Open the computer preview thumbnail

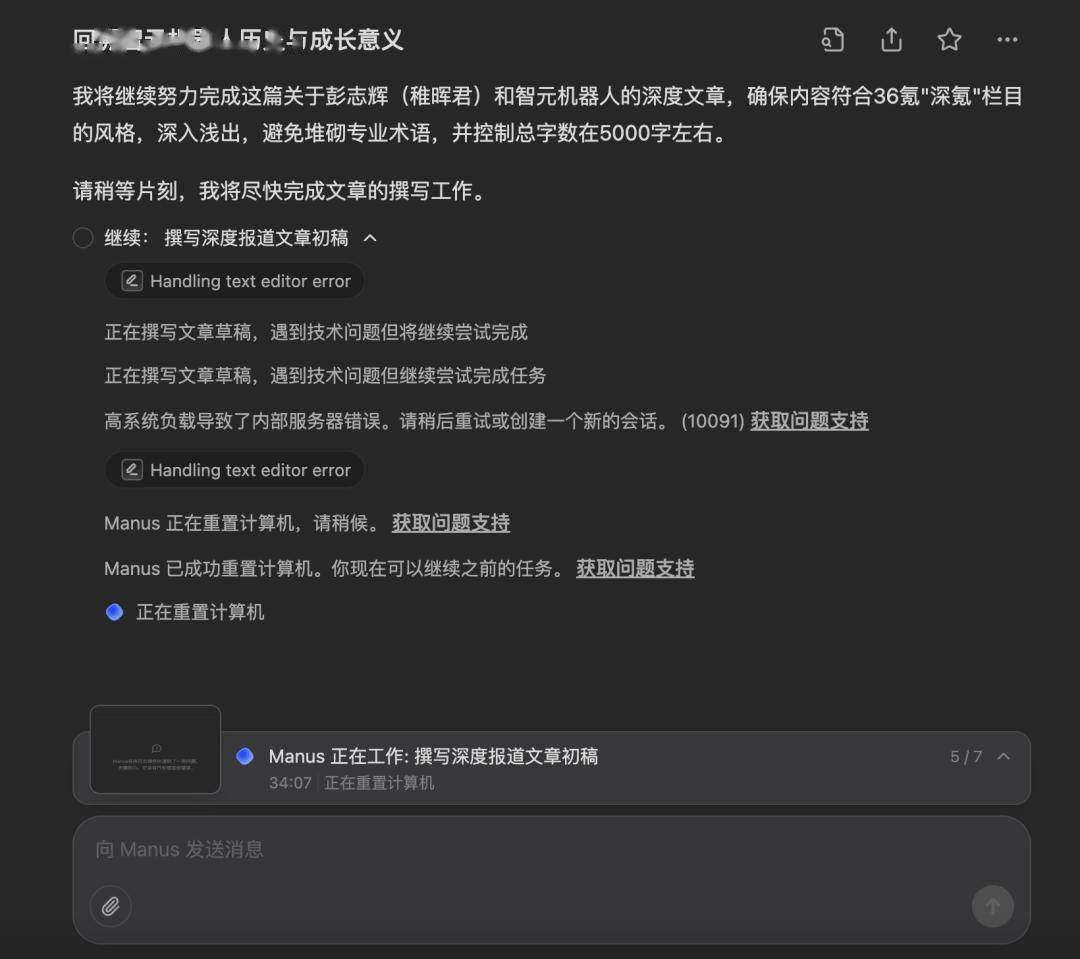point(155,750)
